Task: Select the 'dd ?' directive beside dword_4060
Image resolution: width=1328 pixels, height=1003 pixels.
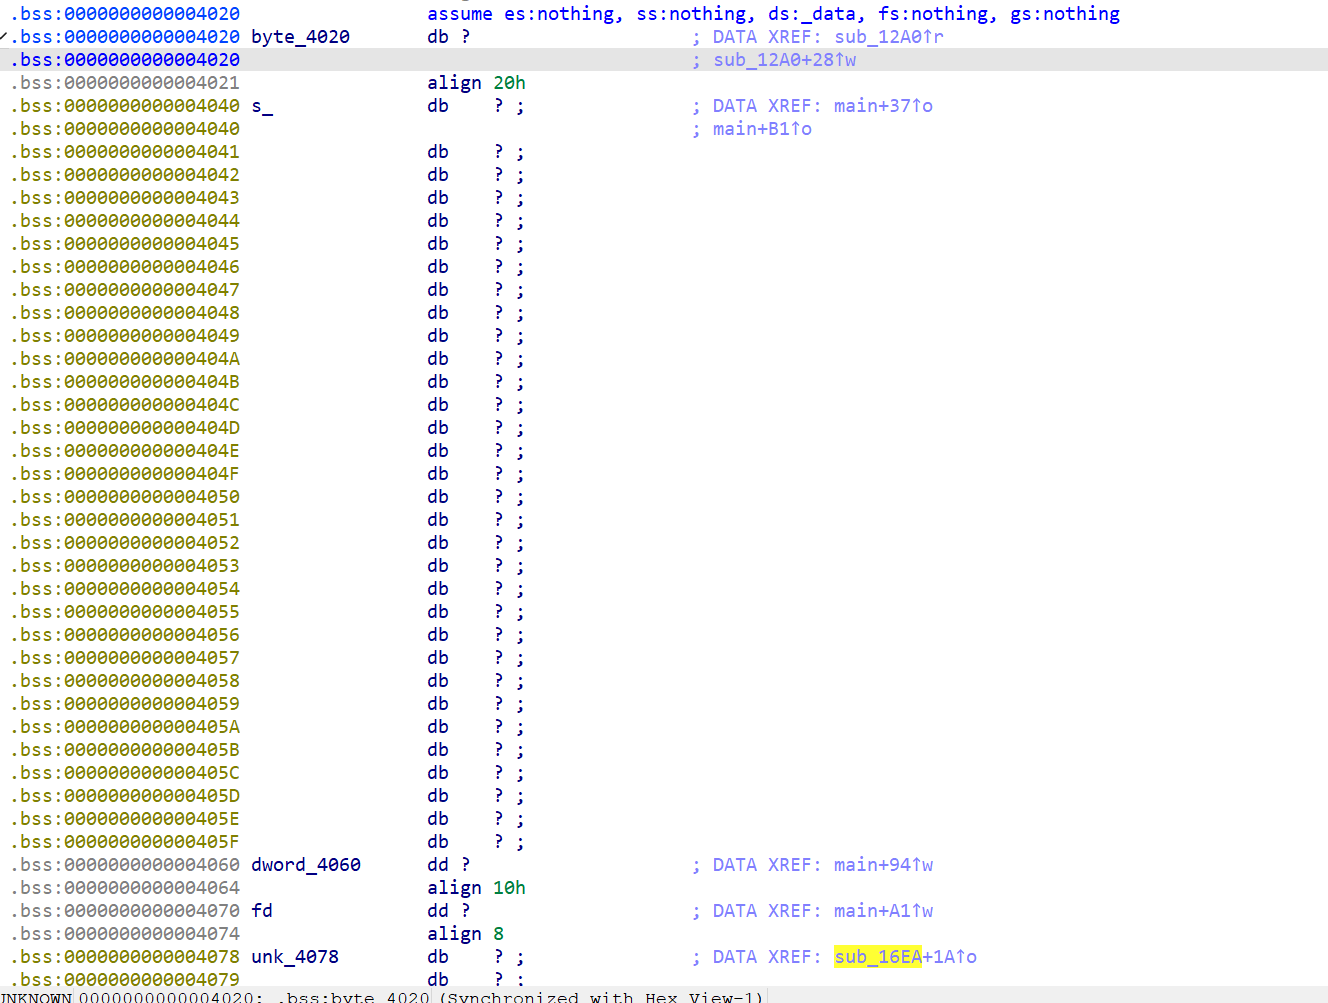Action: coord(448,865)
